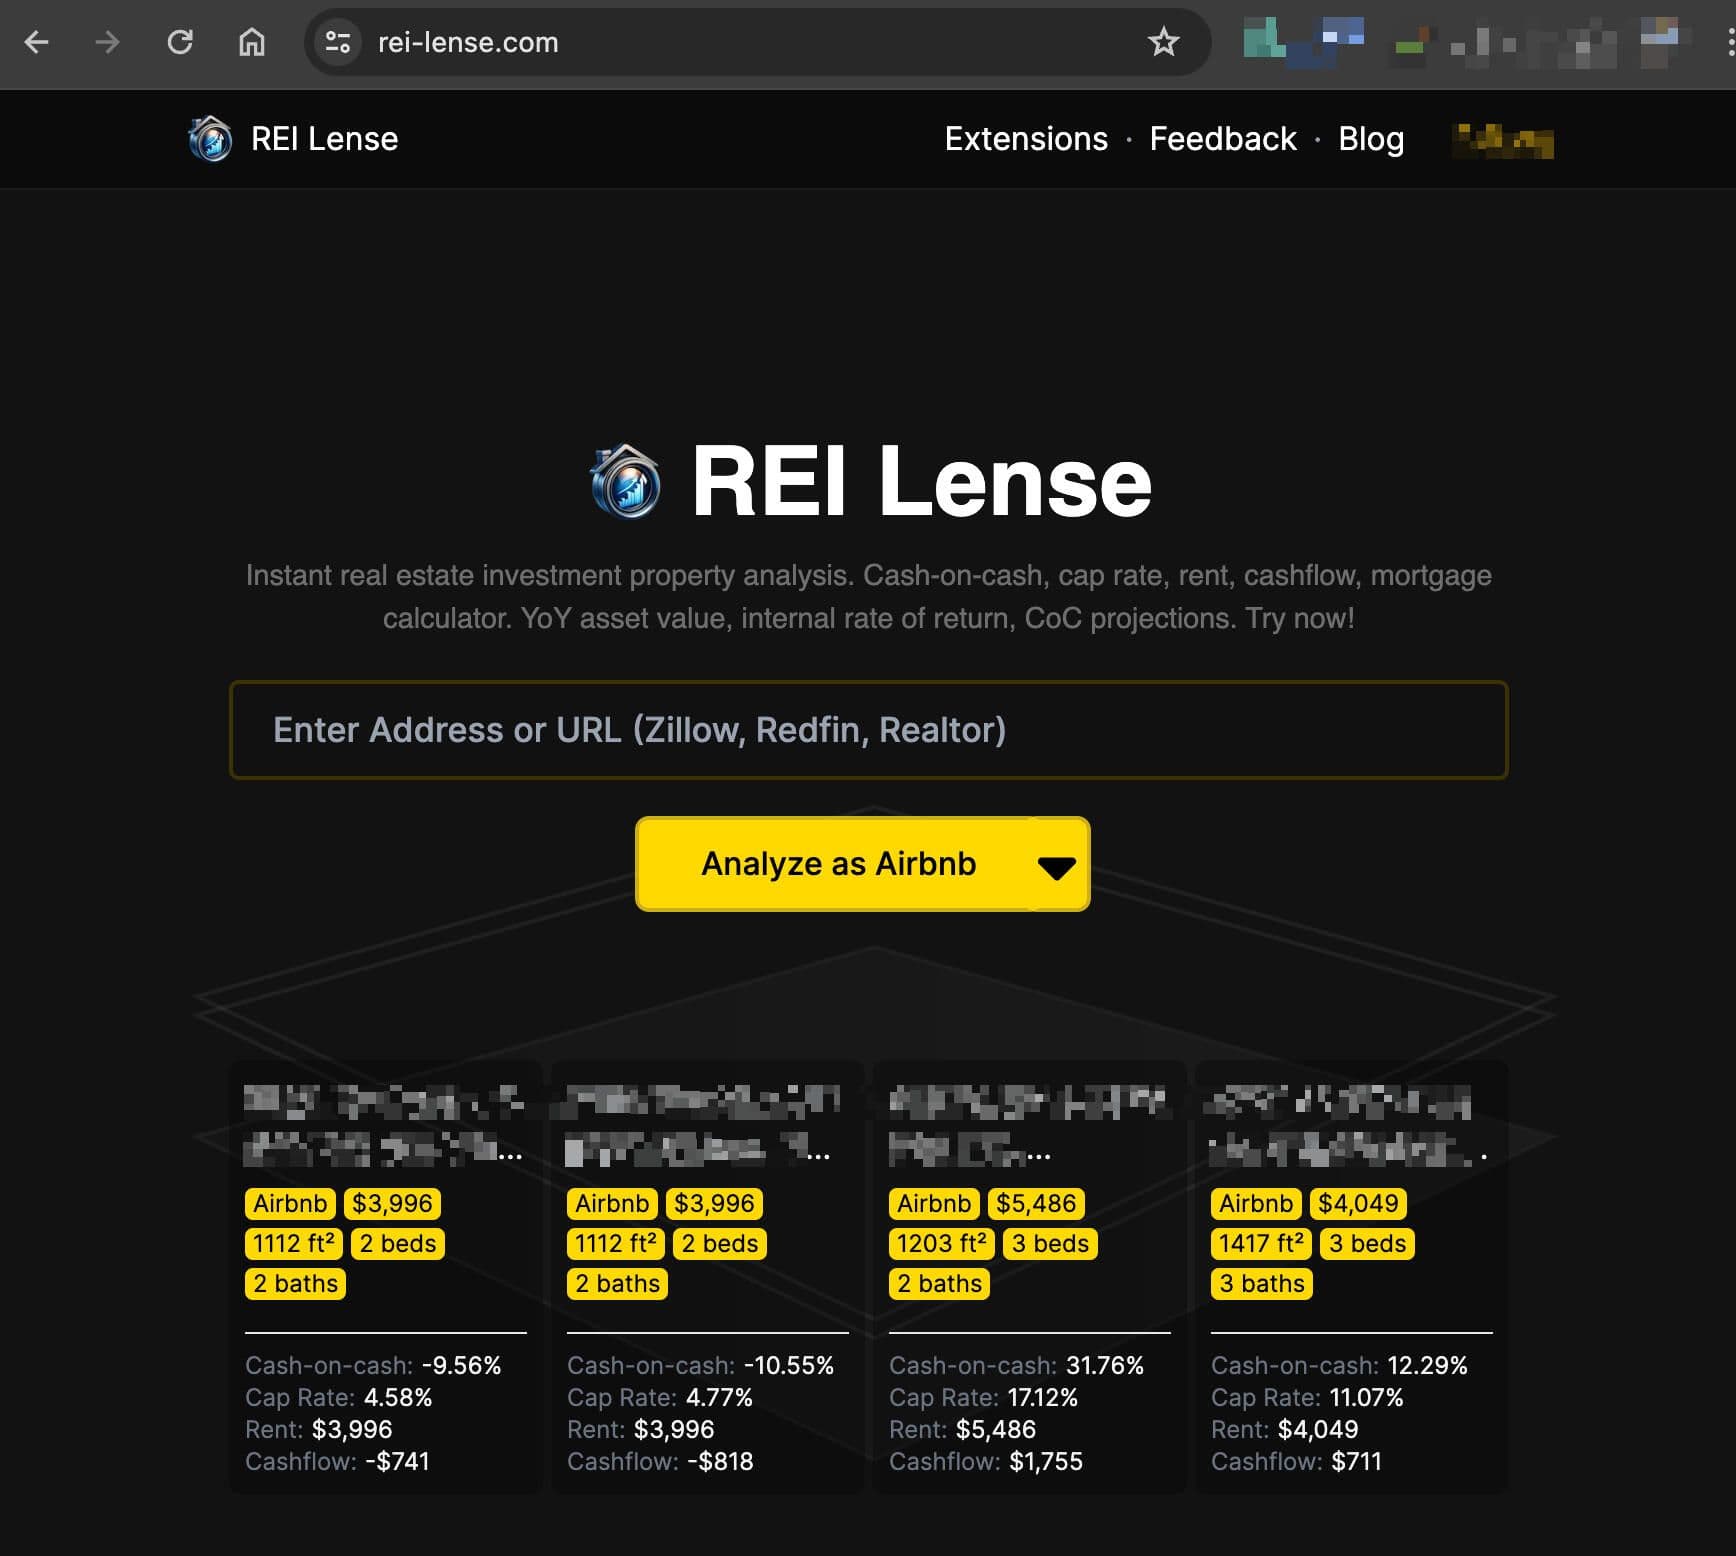This screenshot has width=1736, height=1556.
Task: Click Cap Rate 17.12% text
Action: pyautogui.click(x=983, y=1397)
